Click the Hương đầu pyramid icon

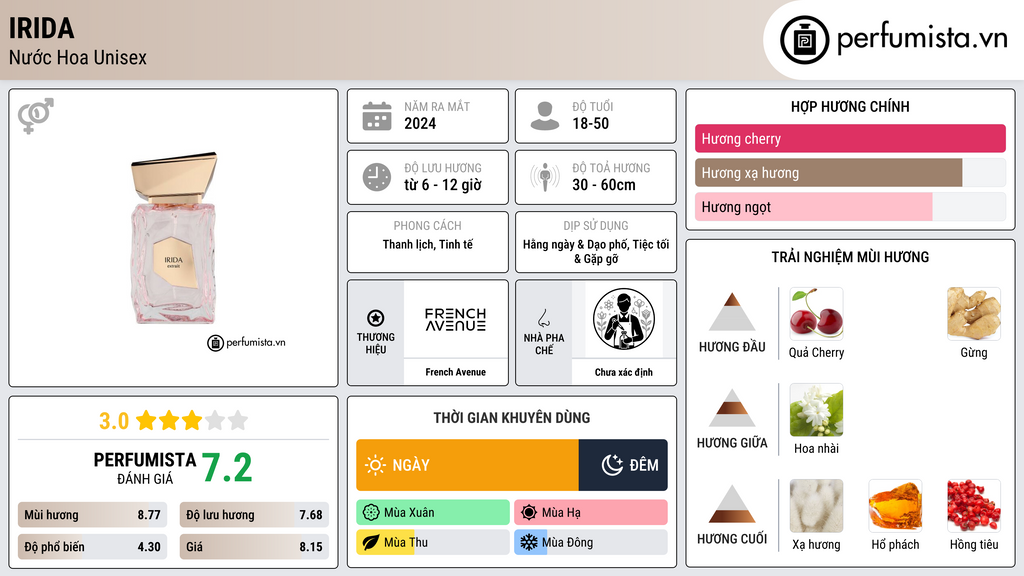732,312
